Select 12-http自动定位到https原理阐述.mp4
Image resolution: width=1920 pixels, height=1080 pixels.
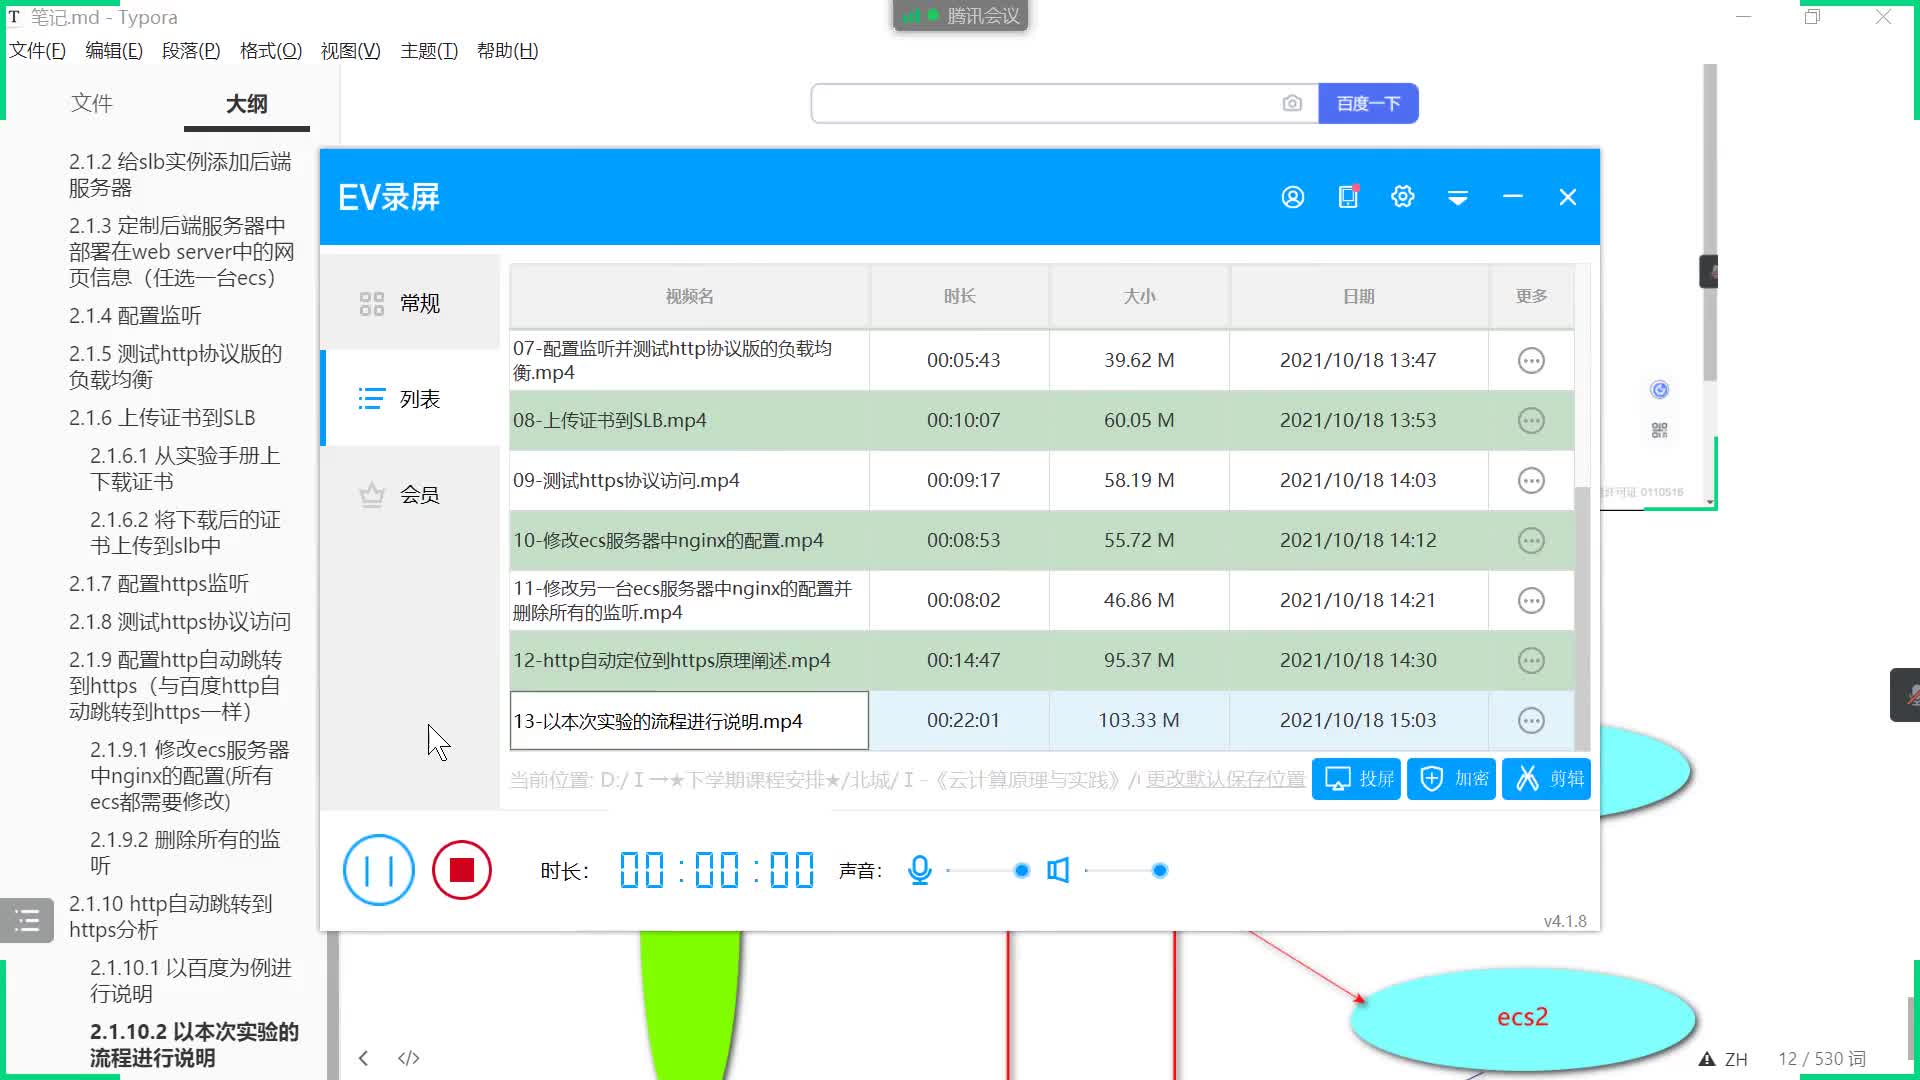pyautogui.click(x=1041, y=660)
